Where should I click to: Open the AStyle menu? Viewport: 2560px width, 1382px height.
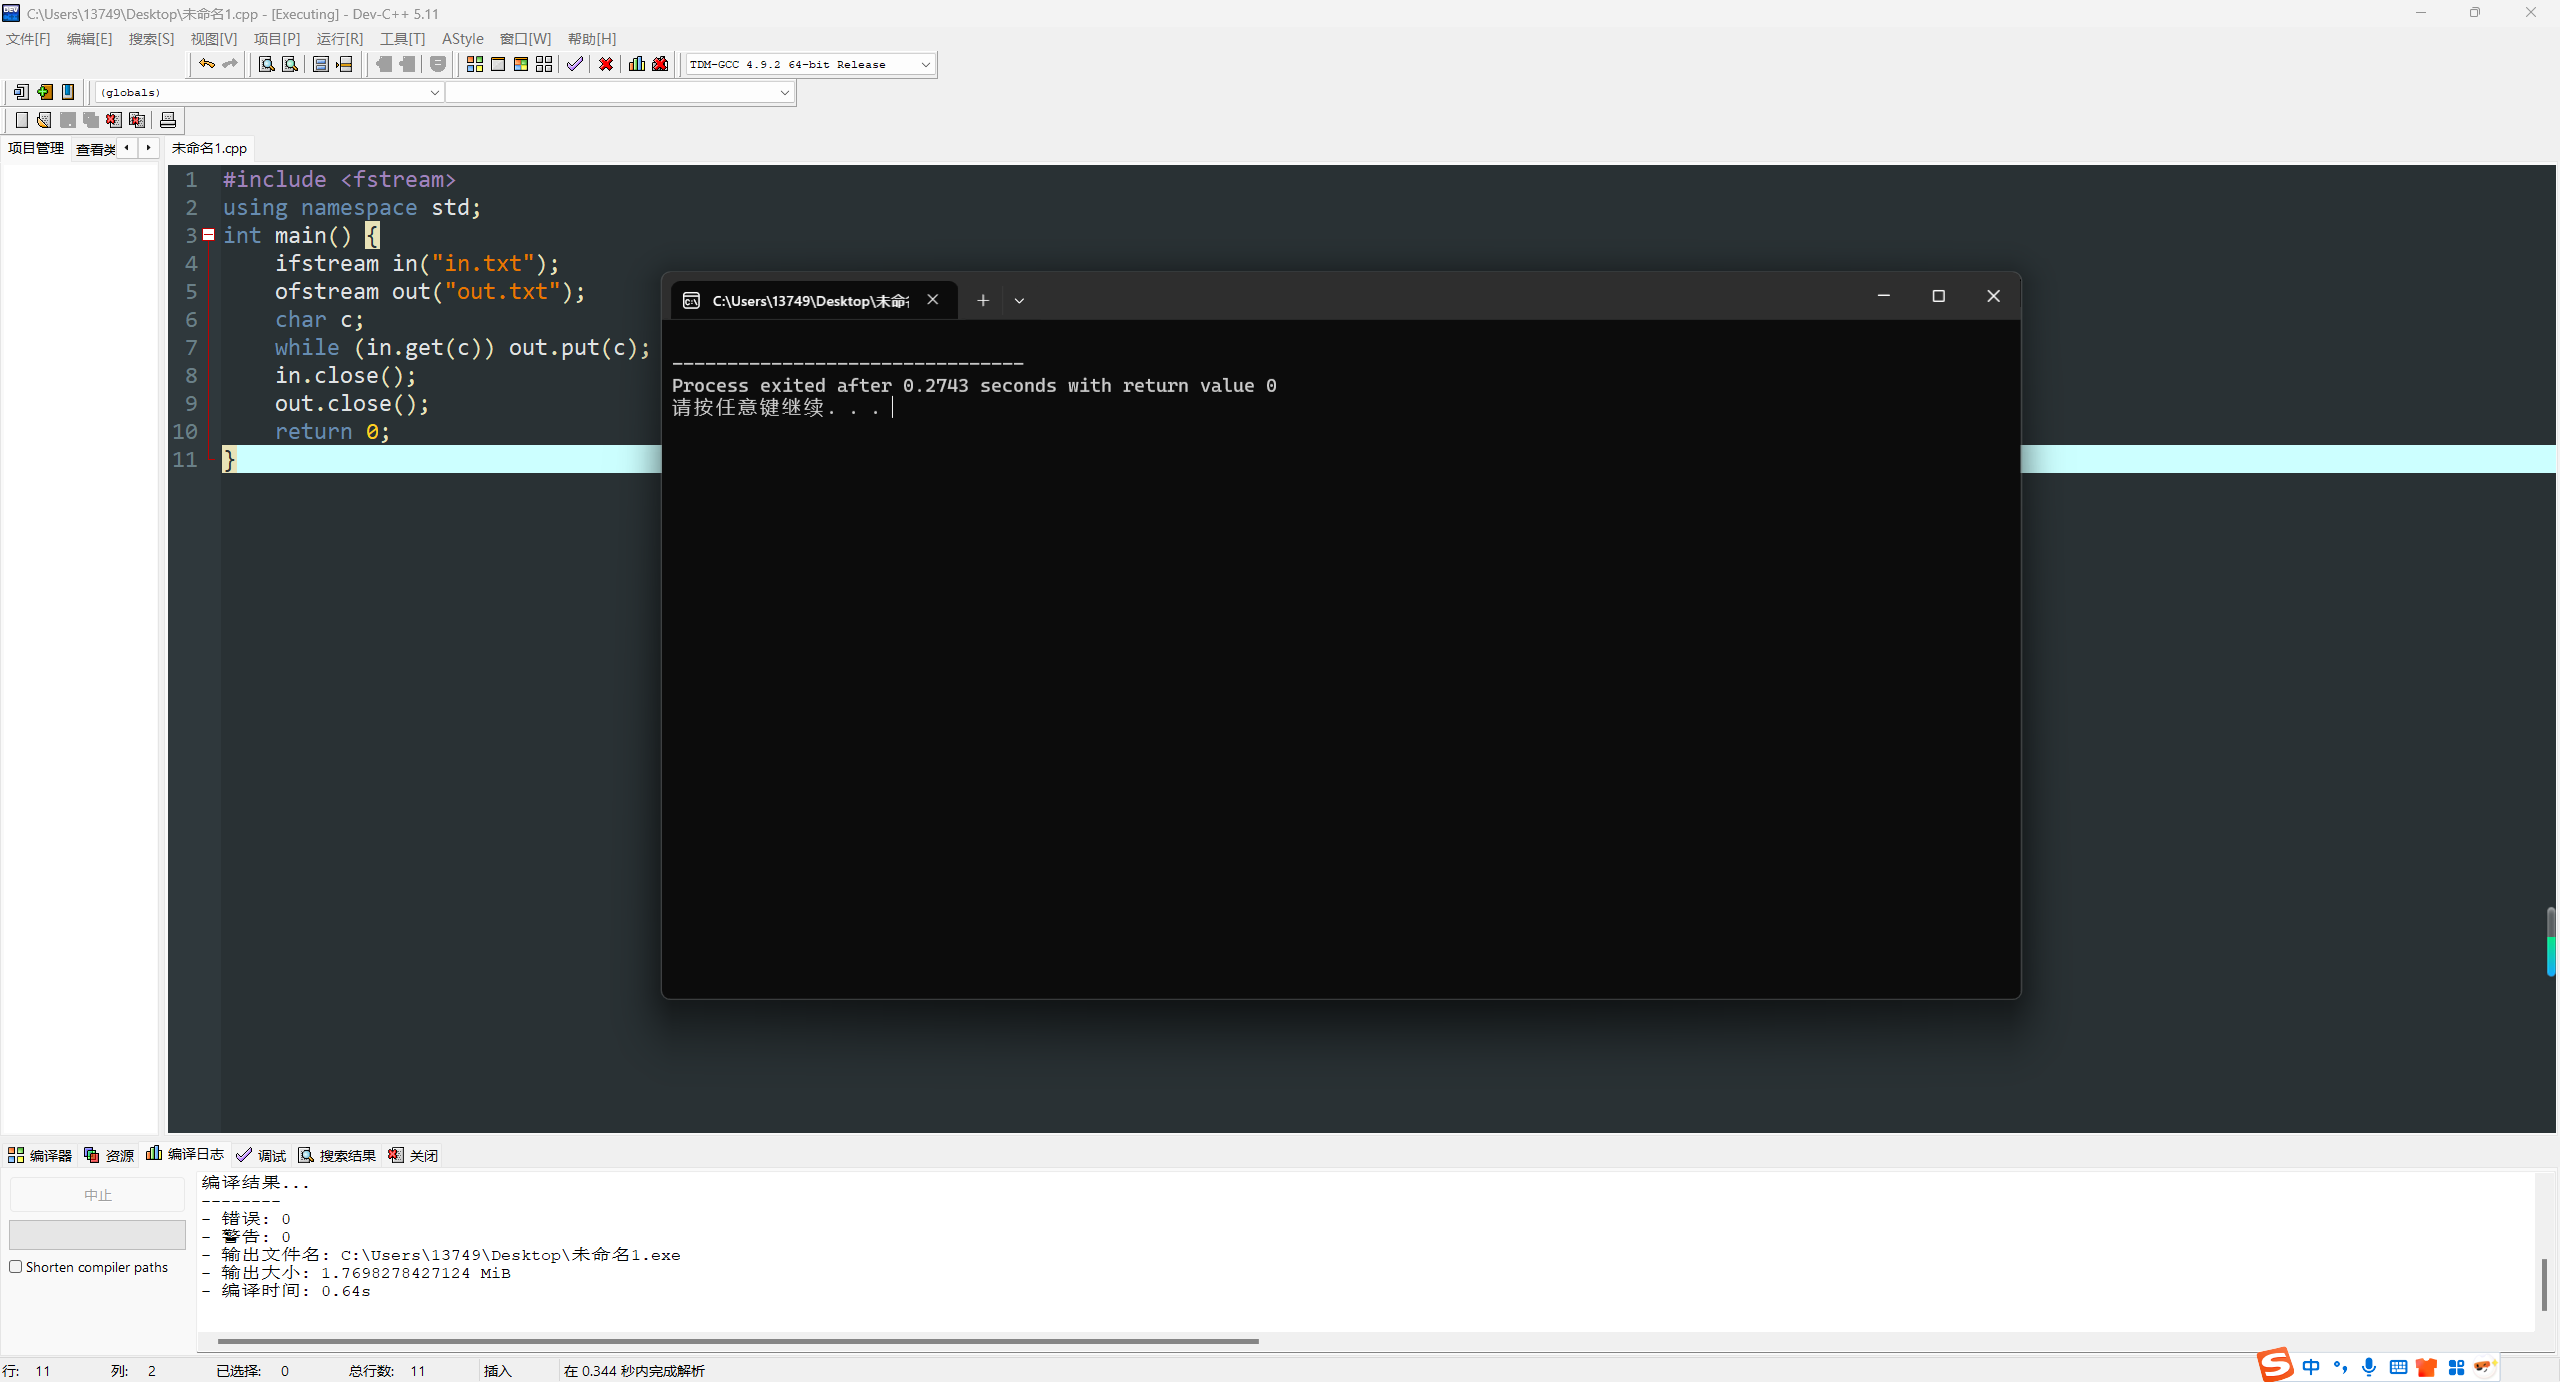point(462,38)
